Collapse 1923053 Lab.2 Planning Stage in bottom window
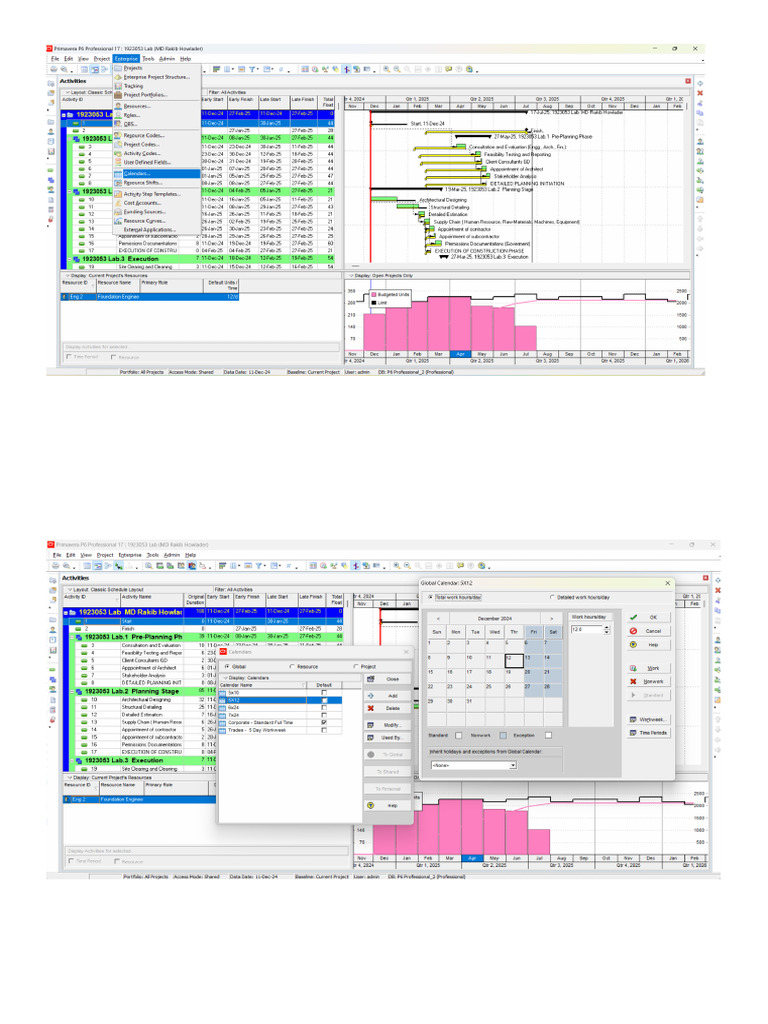The height and width of the screenshot is (1024, 768). [x=71, y=692]
